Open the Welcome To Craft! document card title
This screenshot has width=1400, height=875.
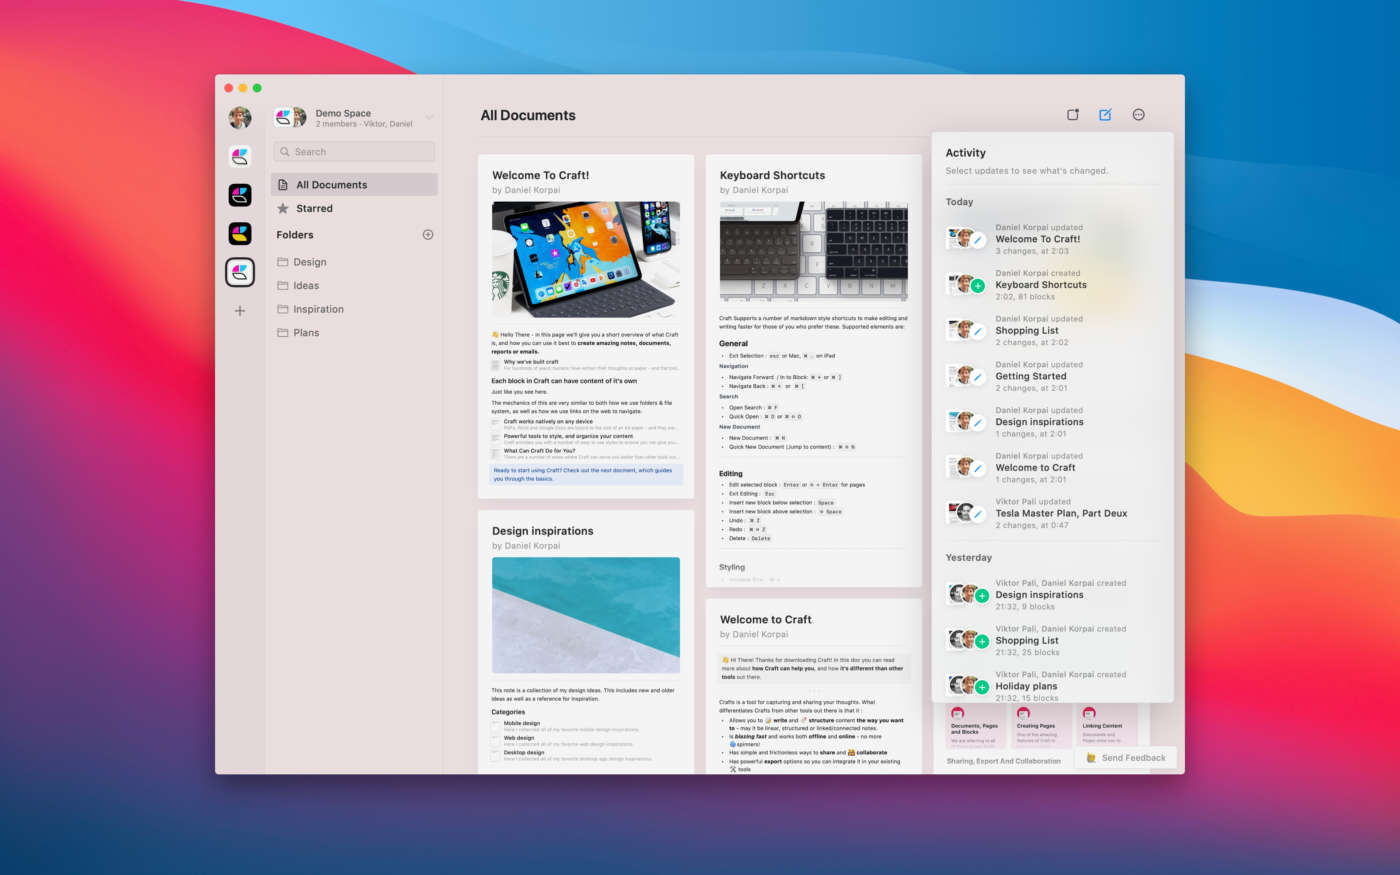540,176
